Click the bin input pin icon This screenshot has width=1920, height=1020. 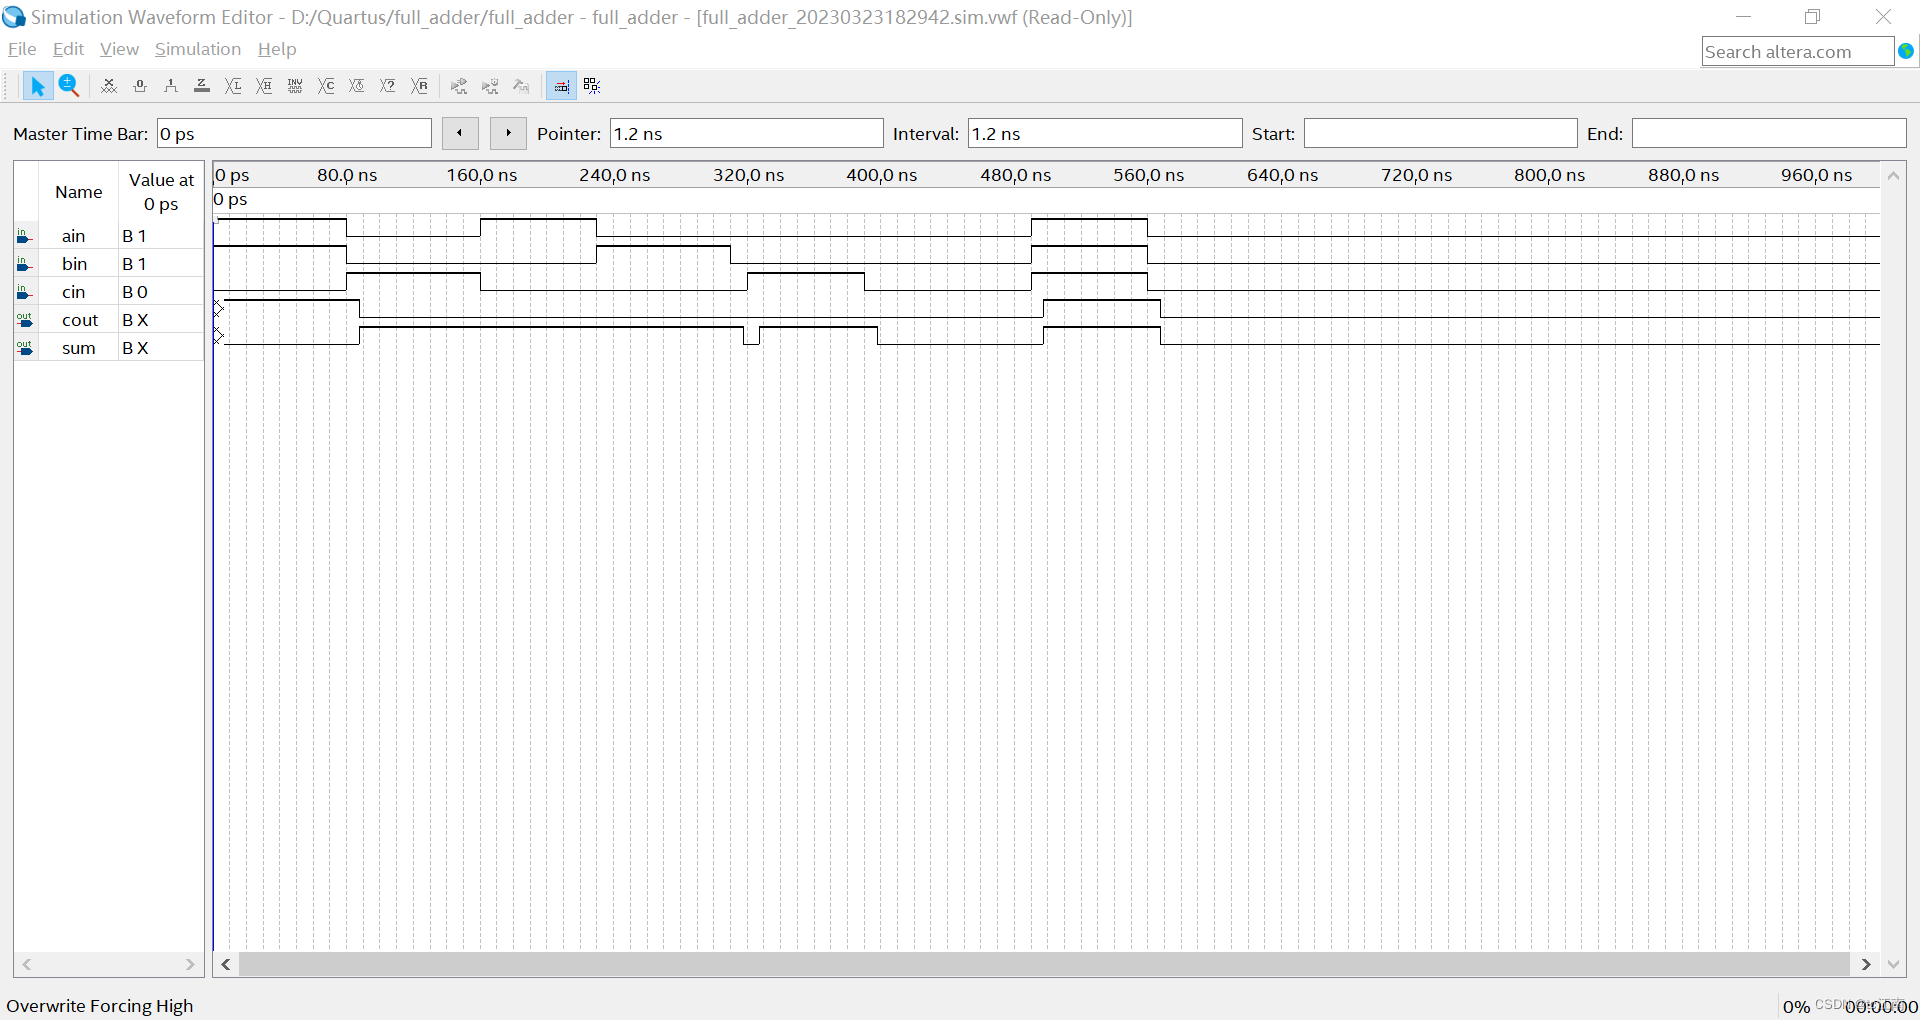click(x=25, y=264)
